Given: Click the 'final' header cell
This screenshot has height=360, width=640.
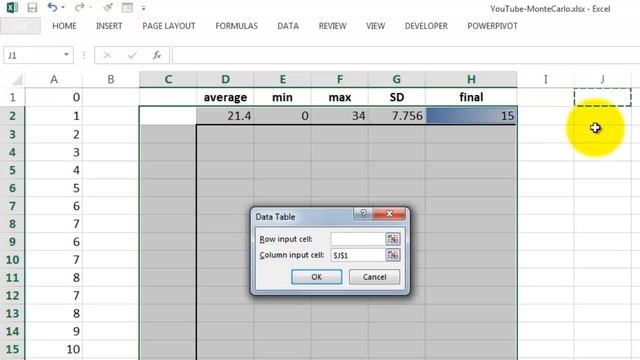Looking at the screenshot, I should point(471,97).
